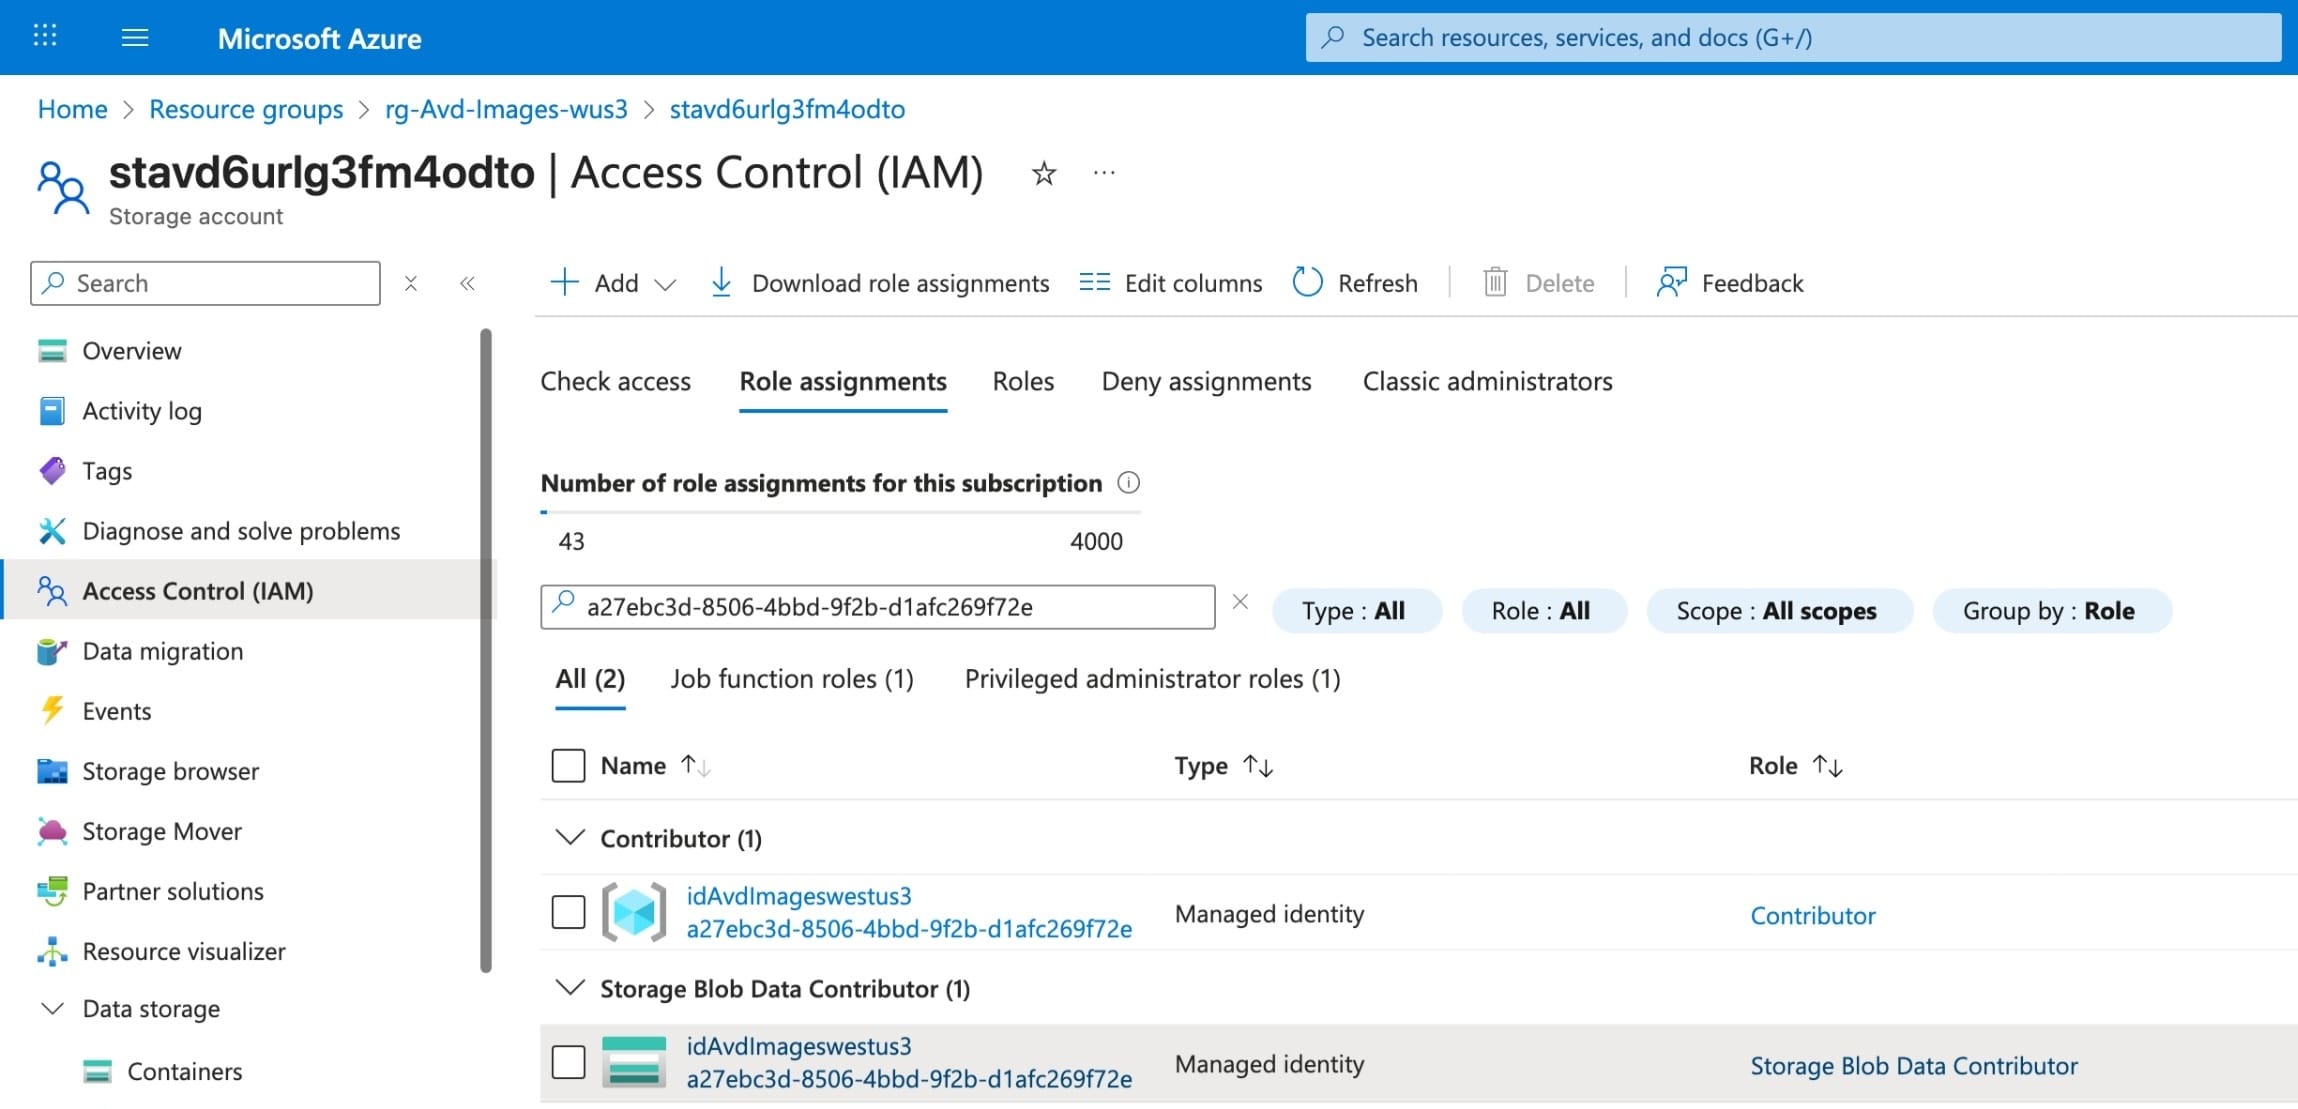This screenshot has height=1109, width=2298.
Task: Open the more options ellipsis beside title
Action: coord(1104,173)
